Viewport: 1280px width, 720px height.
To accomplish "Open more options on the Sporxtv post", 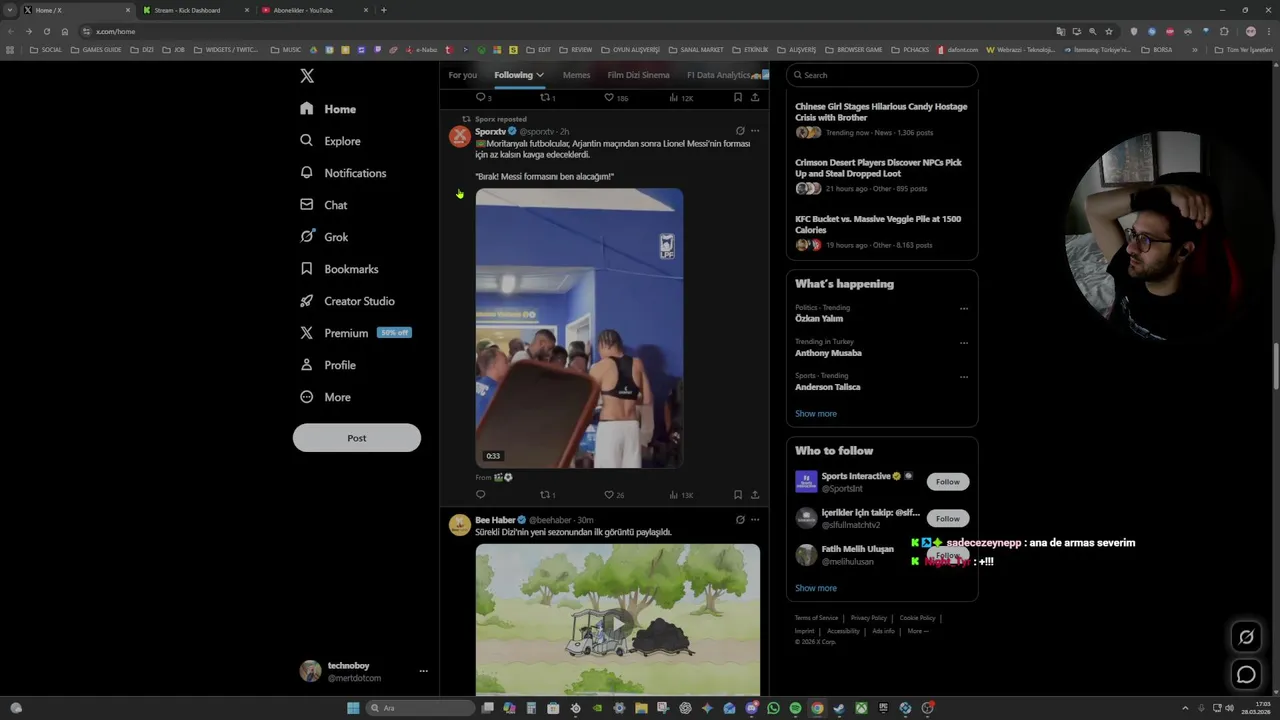I will [755, 131].
